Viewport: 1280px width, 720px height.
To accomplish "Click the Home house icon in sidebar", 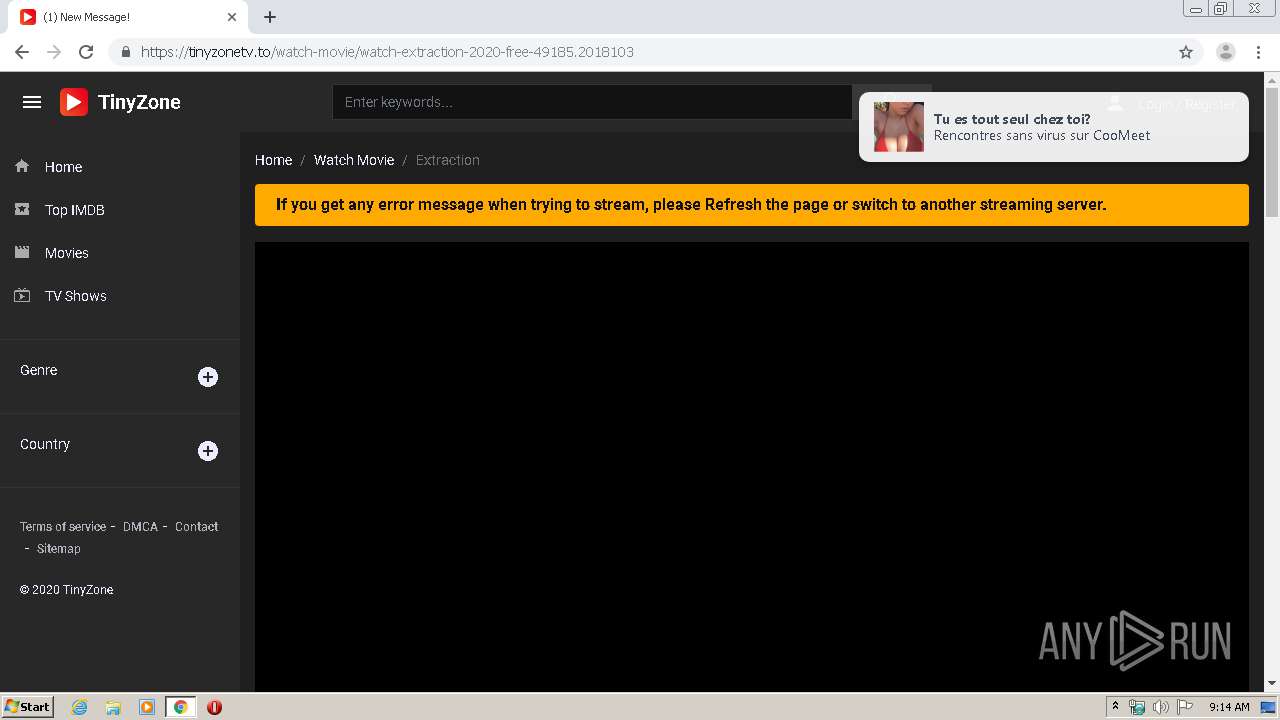I will [22, 167].
